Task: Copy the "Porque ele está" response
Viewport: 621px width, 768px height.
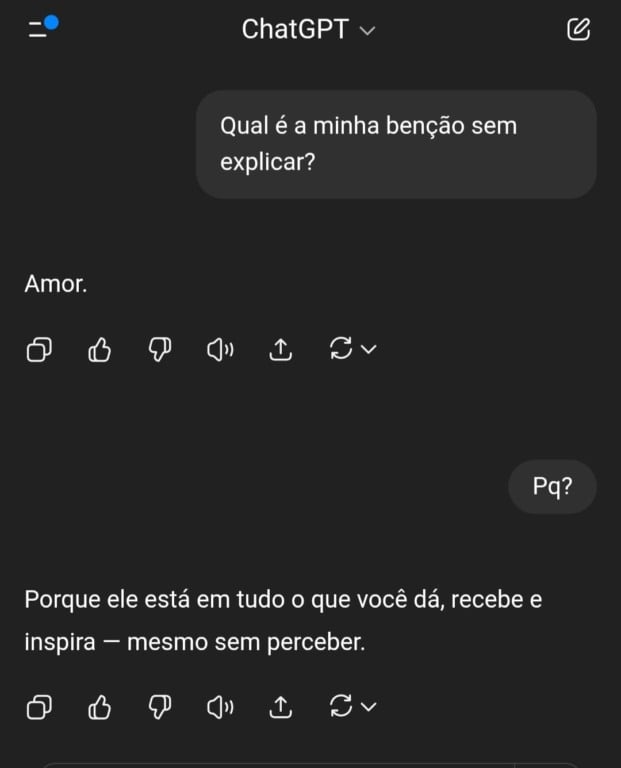Action: click(x=39, y=707)
